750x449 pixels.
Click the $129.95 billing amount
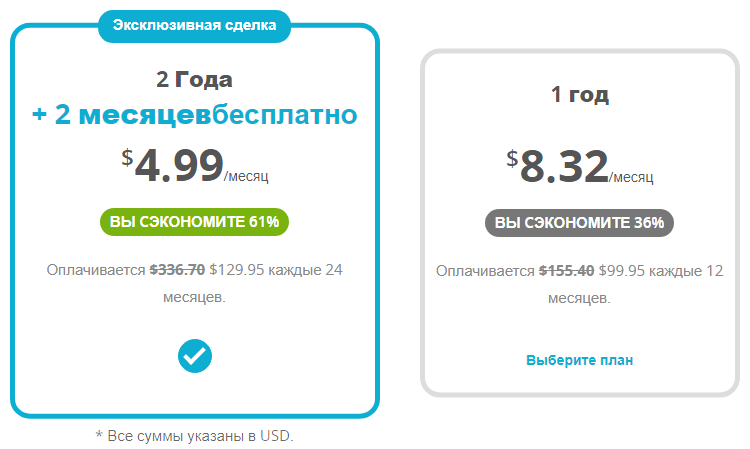click(x=237, y=270)
